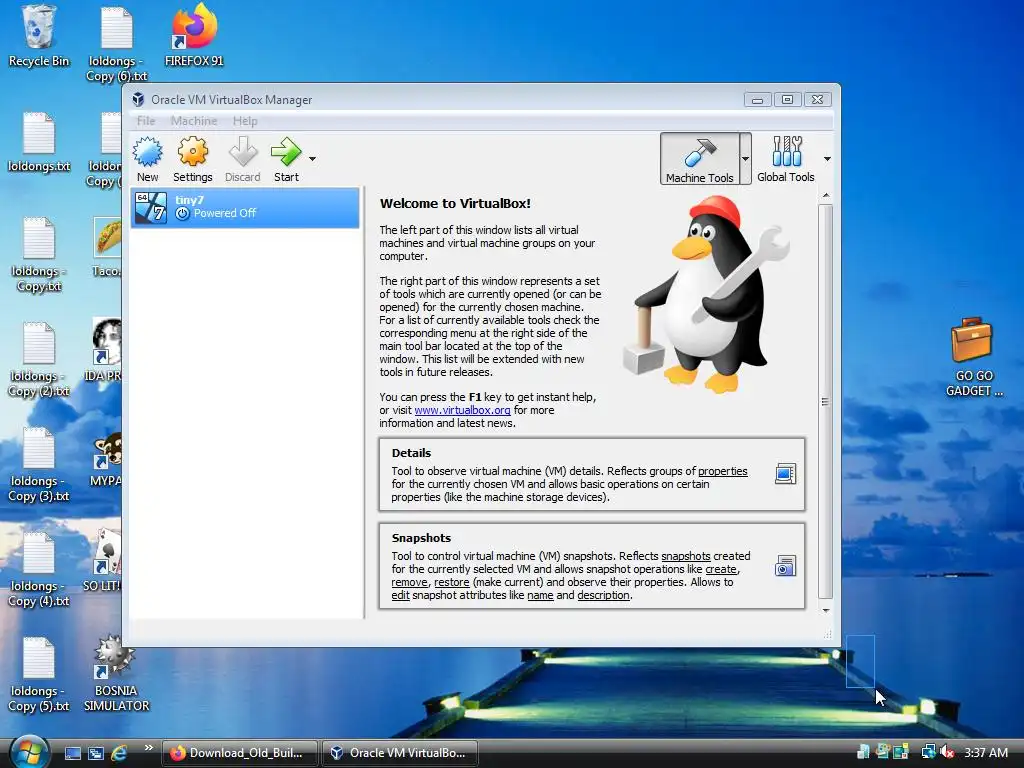Select the tiny7 virtual machine entry
This screenshot has height=768, width=1024.
245,207
